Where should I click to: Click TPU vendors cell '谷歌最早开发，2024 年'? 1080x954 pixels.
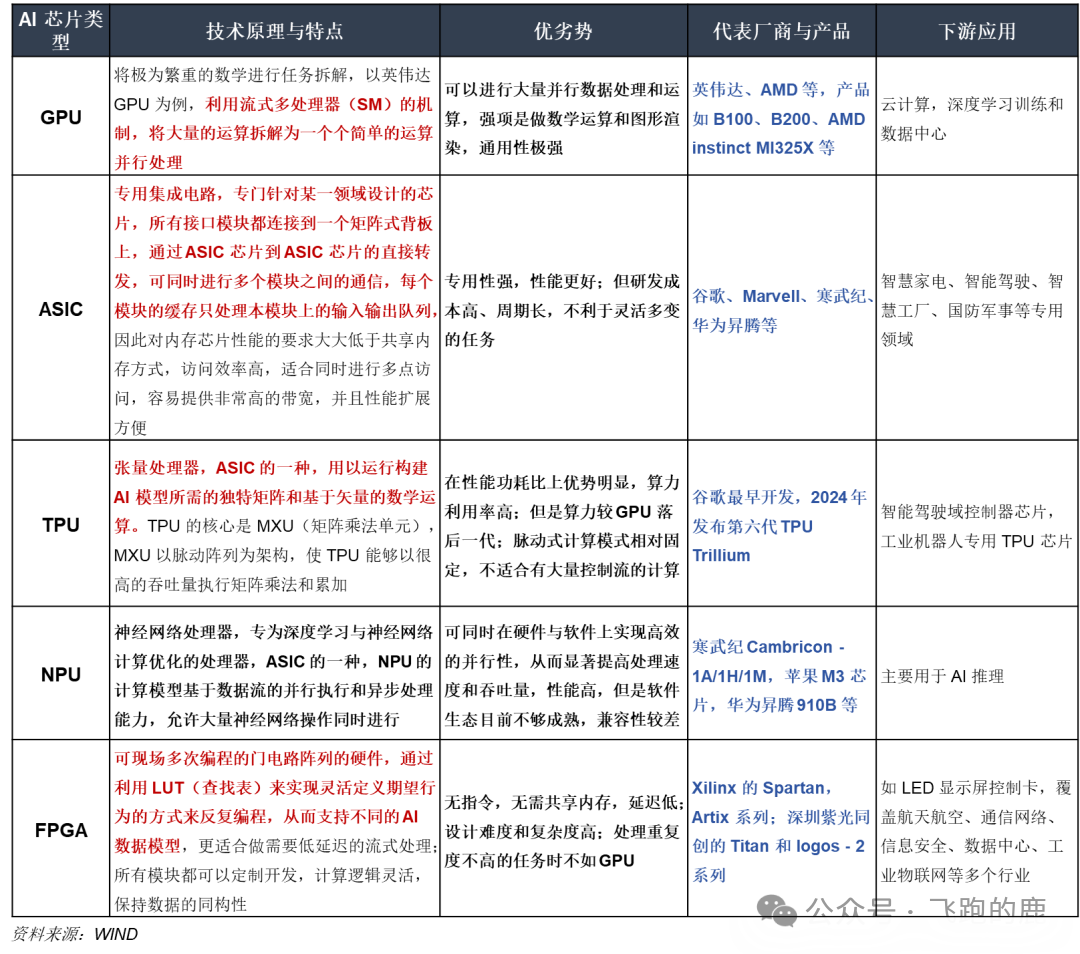pos(779,497)
